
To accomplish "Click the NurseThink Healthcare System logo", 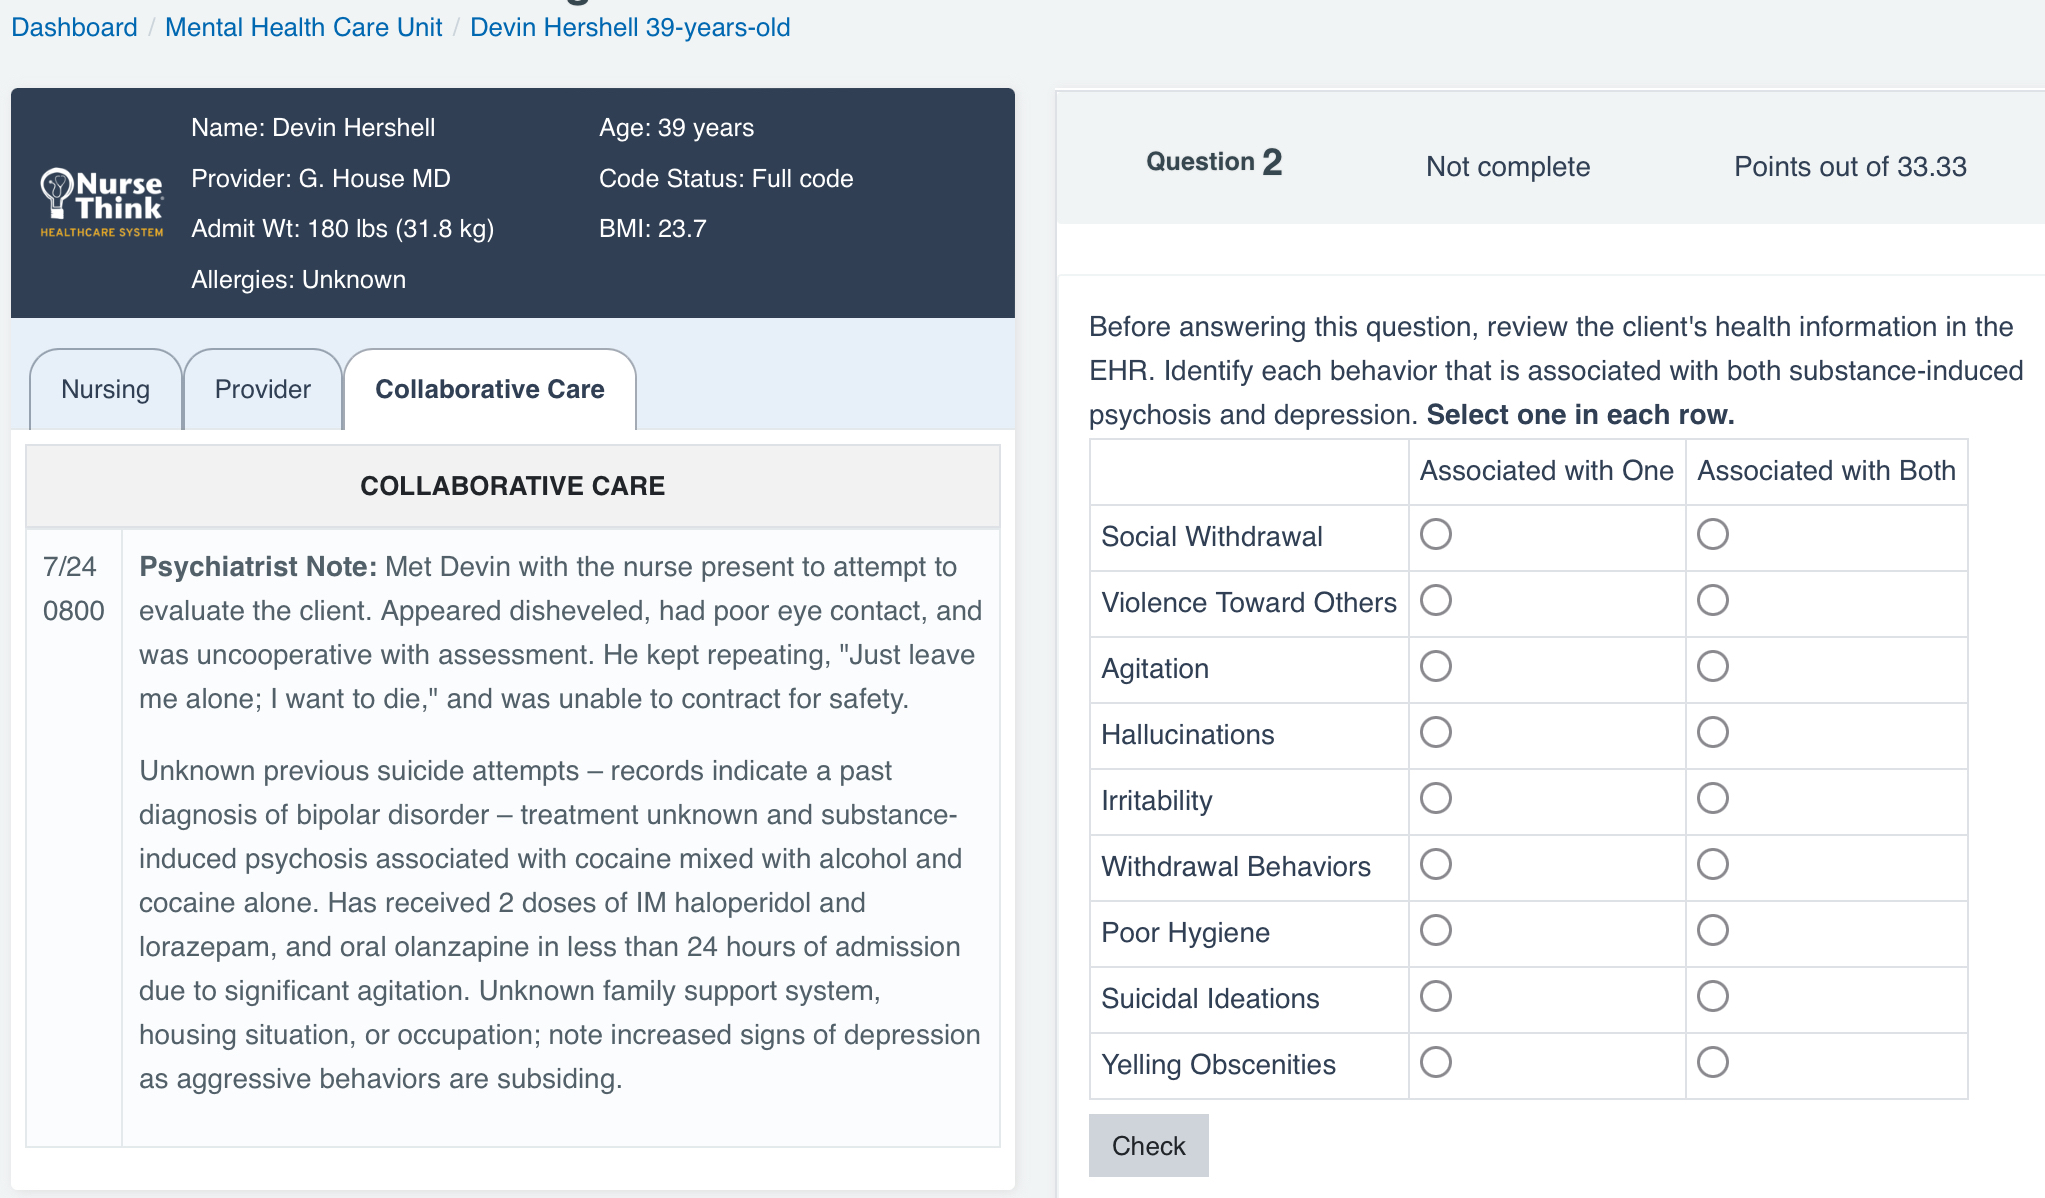I will pyautogui.click(x=101, y=203).
